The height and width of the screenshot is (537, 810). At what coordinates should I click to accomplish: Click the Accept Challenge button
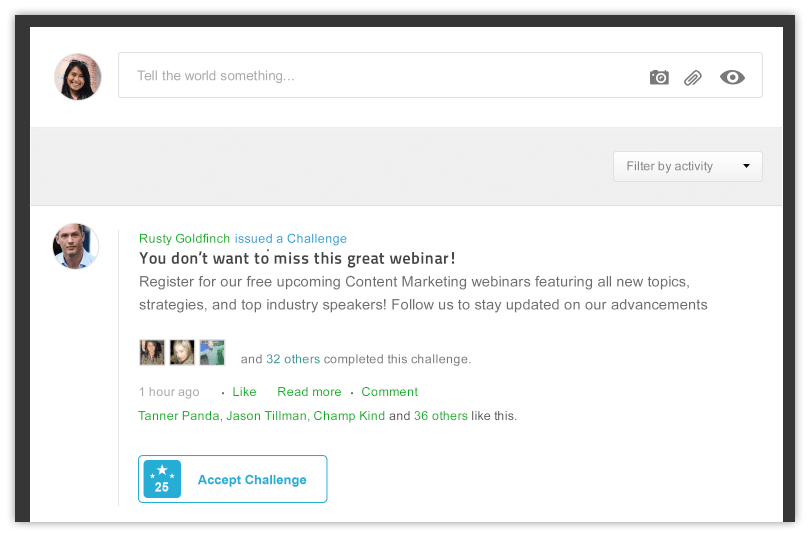[x=232, y=479]
